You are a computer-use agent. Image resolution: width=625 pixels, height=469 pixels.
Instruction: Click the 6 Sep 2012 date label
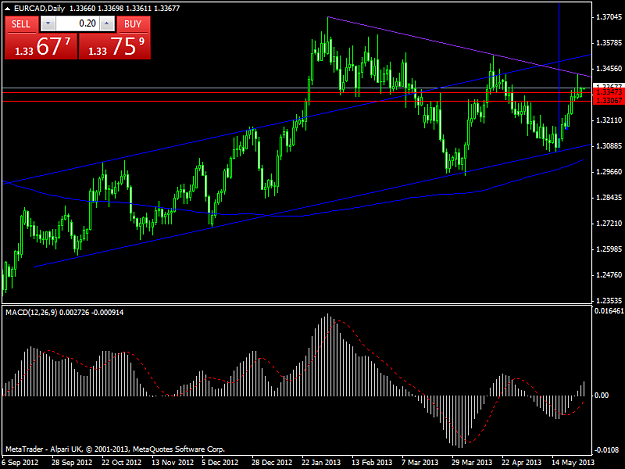20,462
